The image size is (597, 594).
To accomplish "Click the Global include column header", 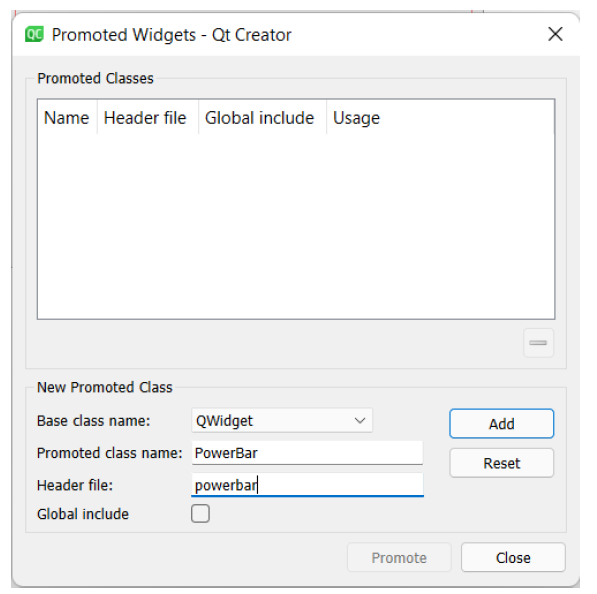I will 262,118.
